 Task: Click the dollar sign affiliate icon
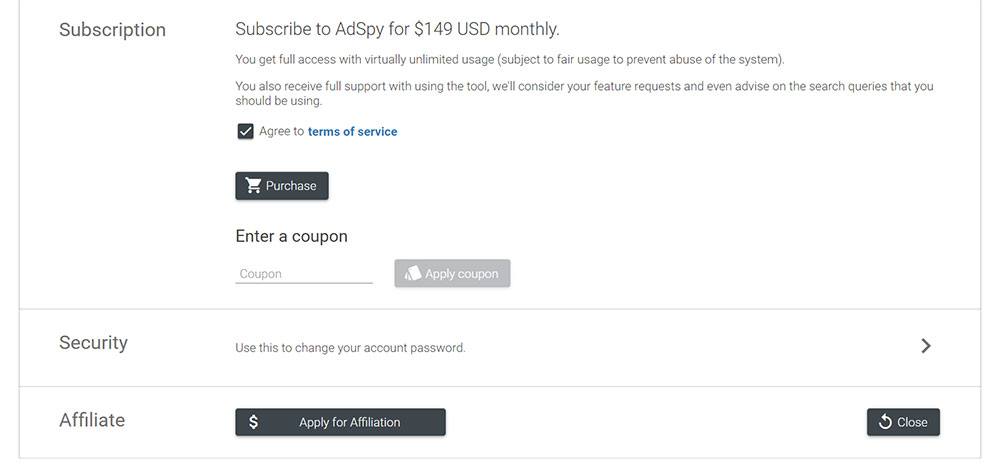point(253,422)
